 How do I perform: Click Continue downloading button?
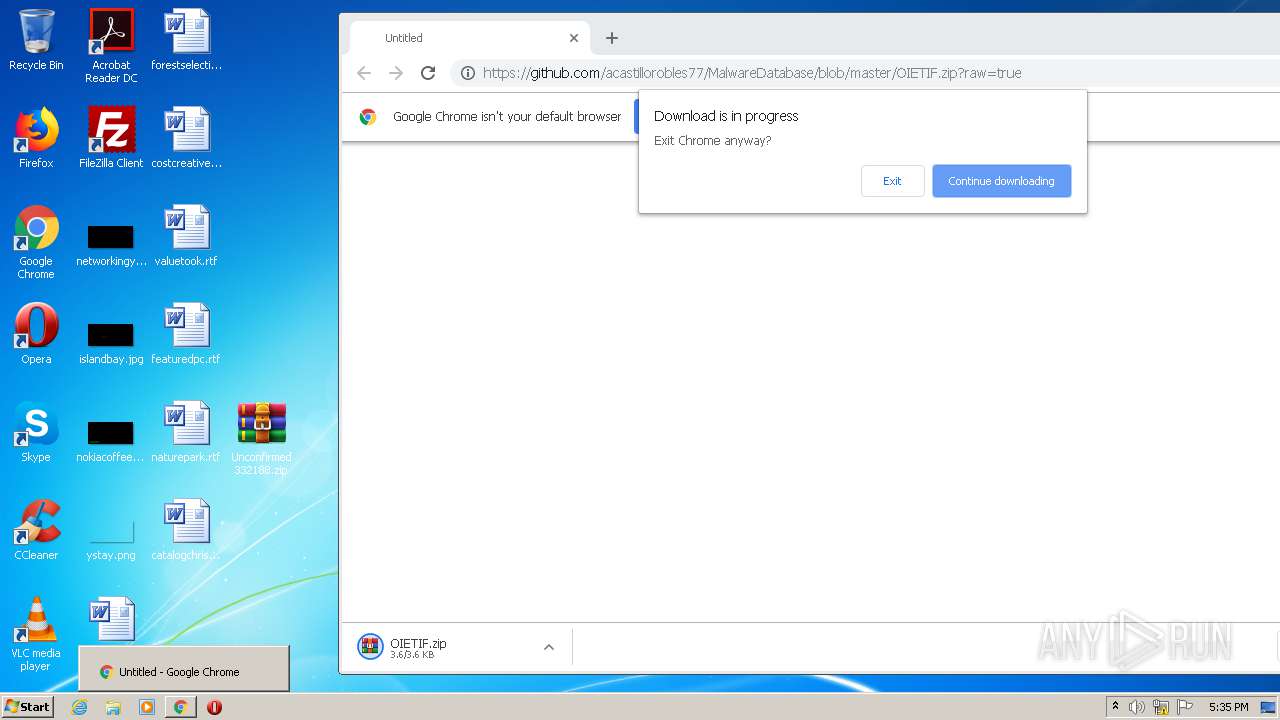(1001, 181)
